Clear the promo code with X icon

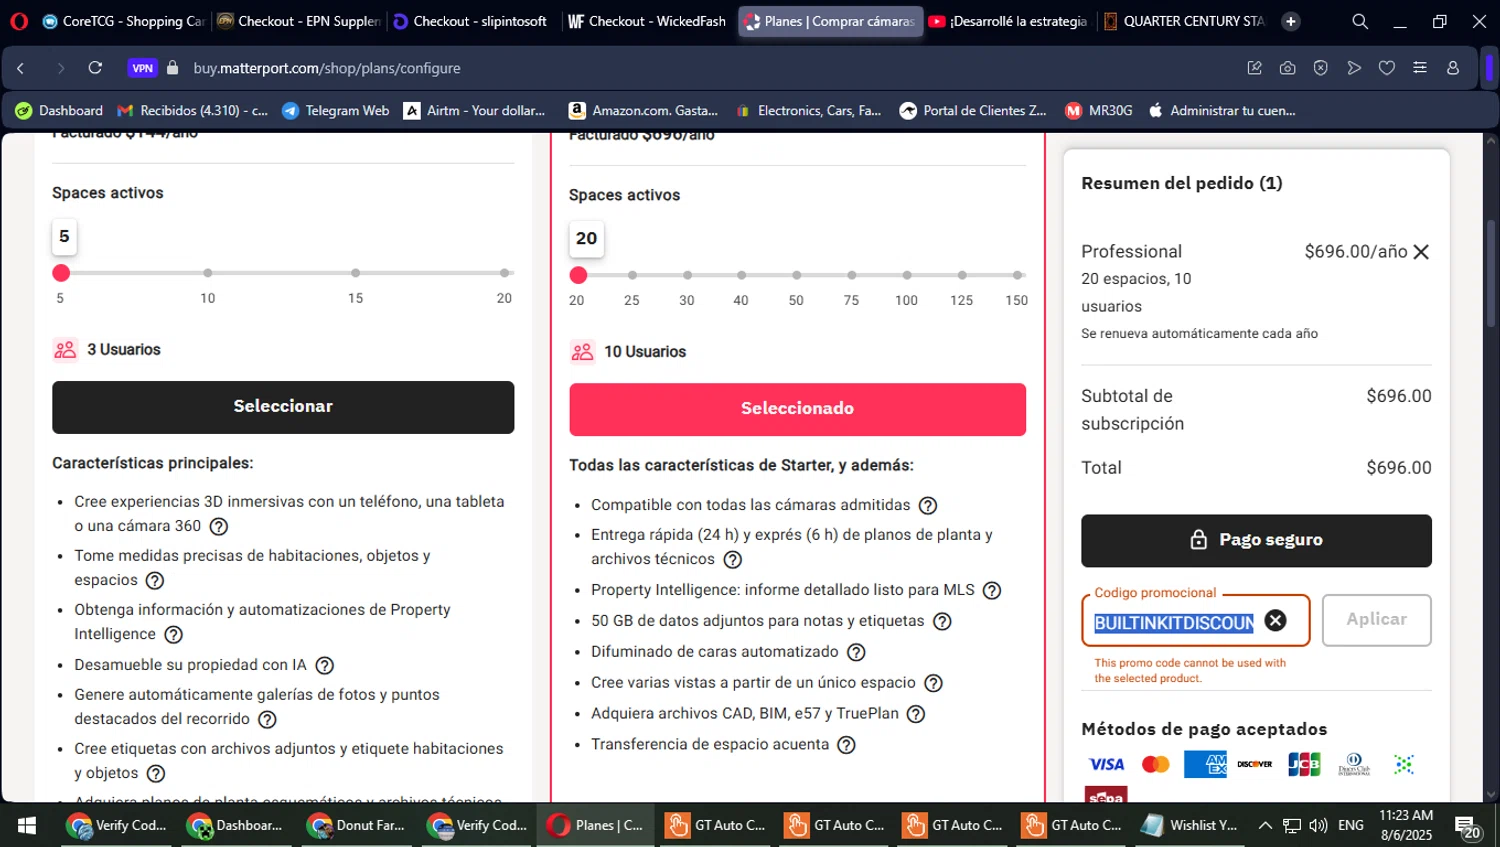[1275, 621]
